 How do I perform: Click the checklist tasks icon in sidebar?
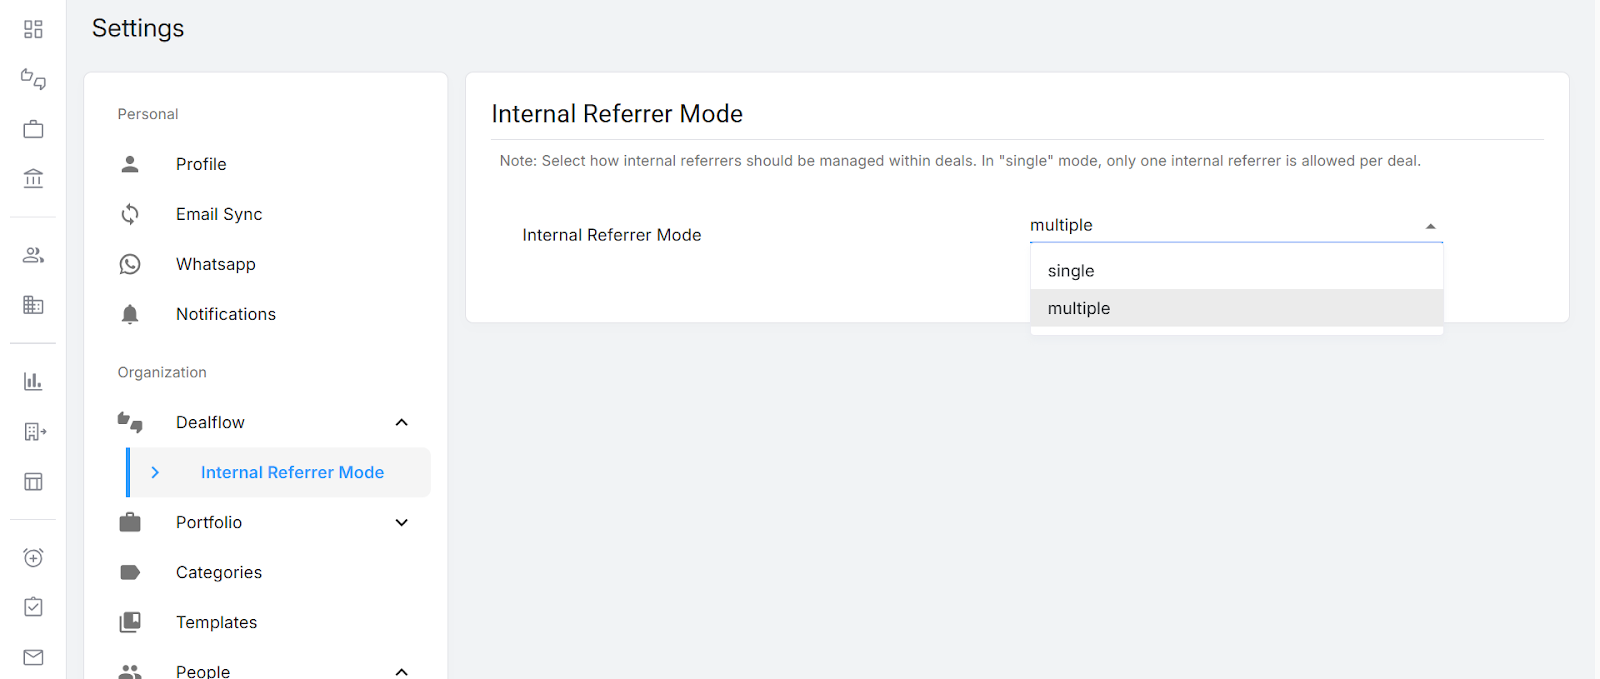click(33, 607)
